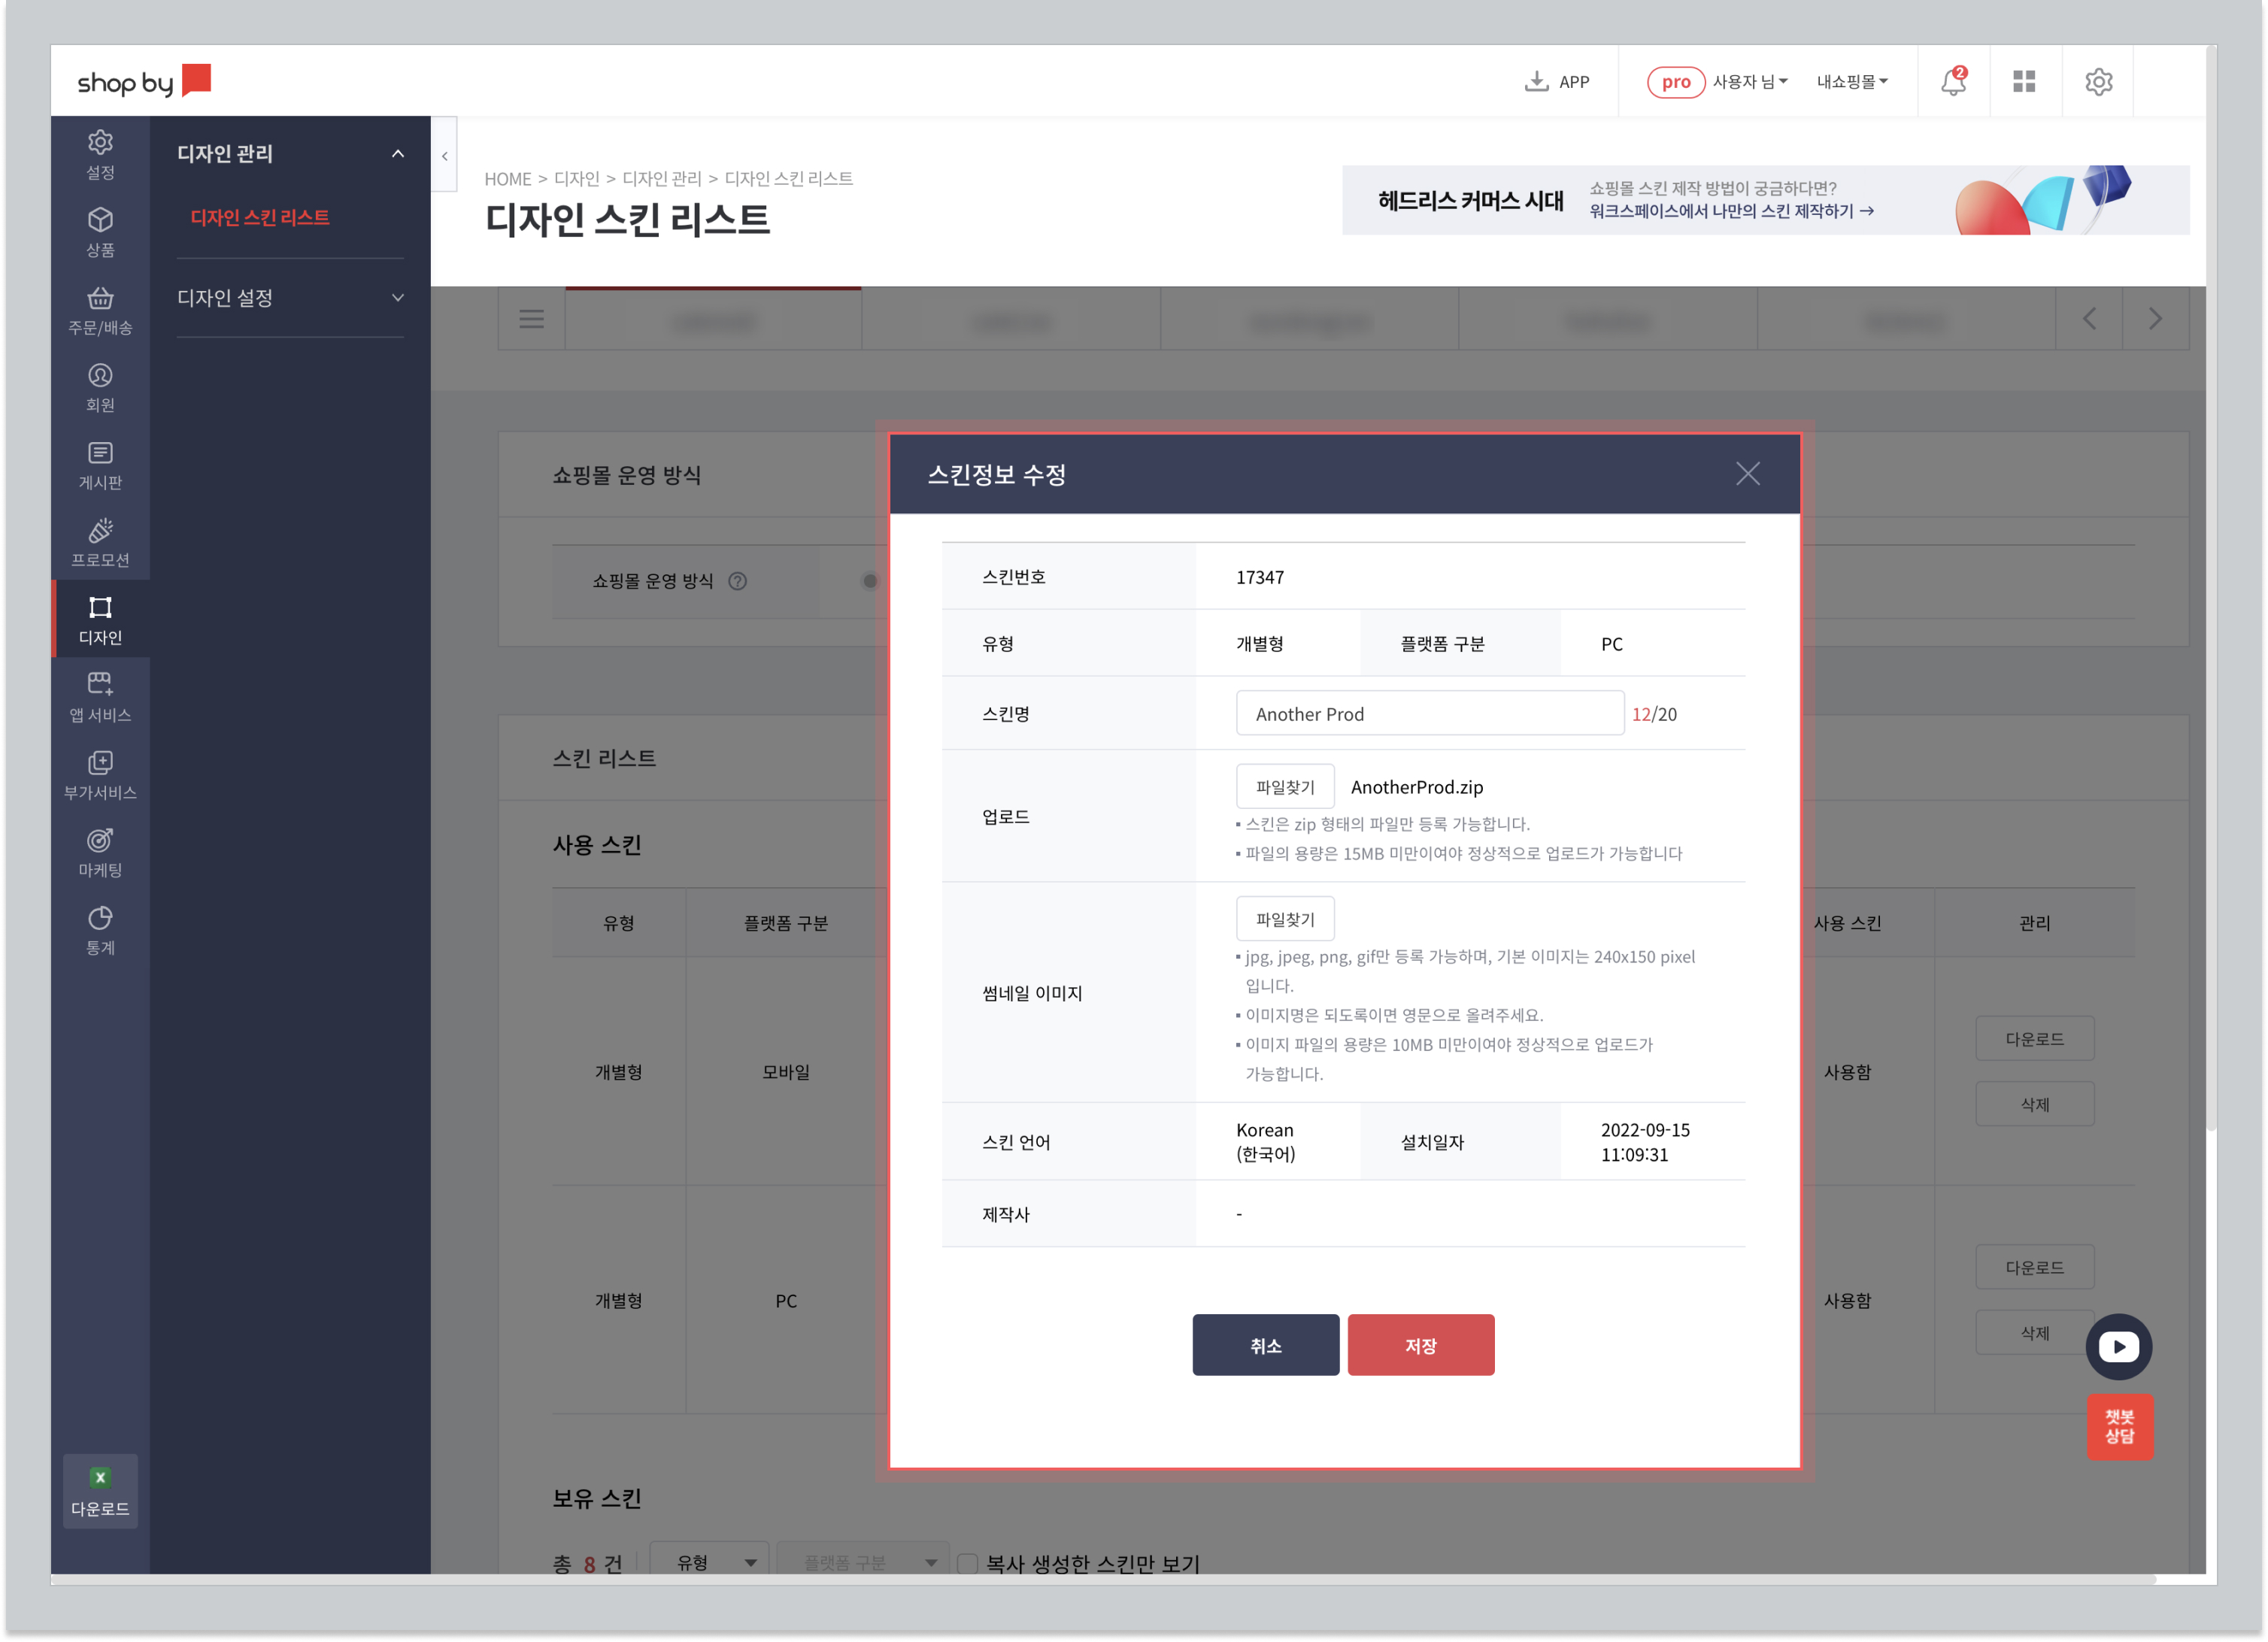Select the 쇼핑몰 운영 방식 radio option
This screenshot has height=1642, width=2268.
[869, 581]
